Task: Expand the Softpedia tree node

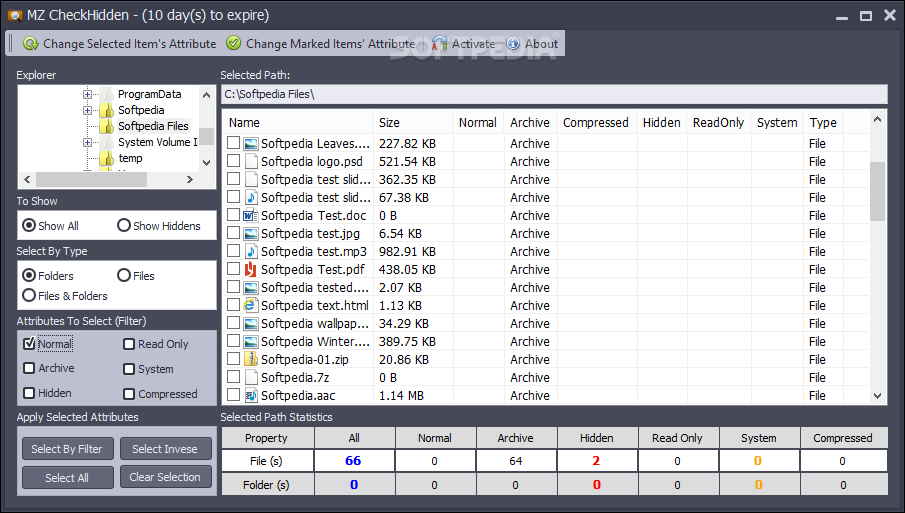Action: 87,110
